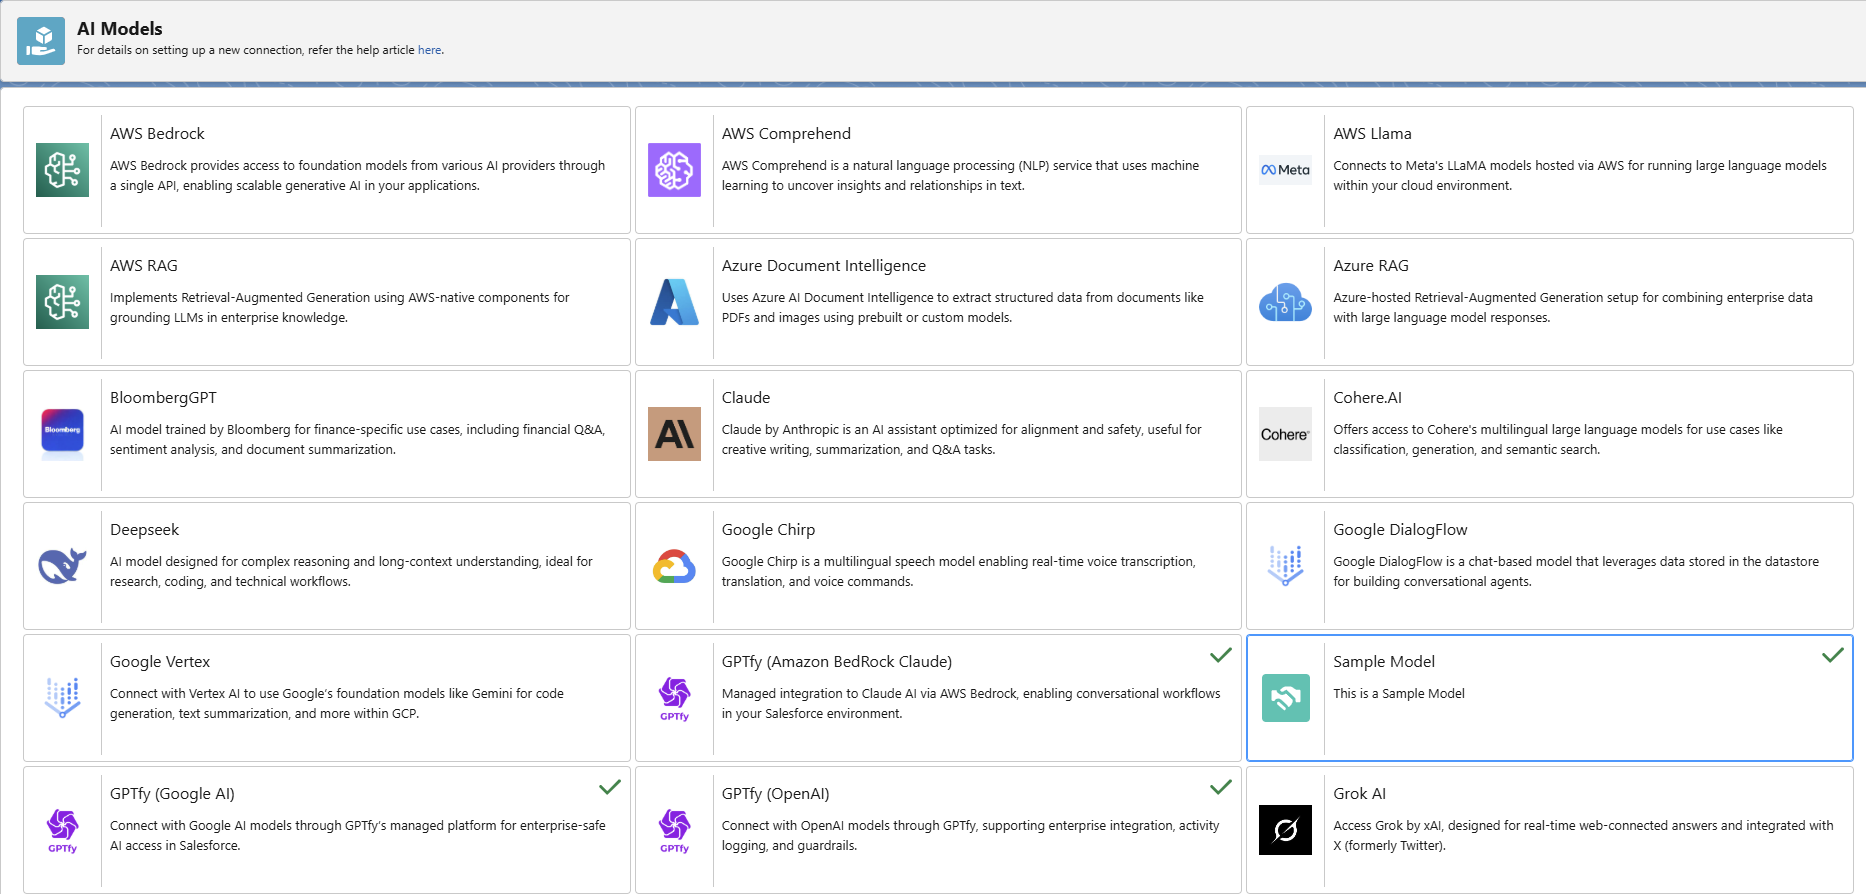Click the checkmark on GPTfy (Google AI)
Viewport: 1866px width, 894px height.
[609, 787]
